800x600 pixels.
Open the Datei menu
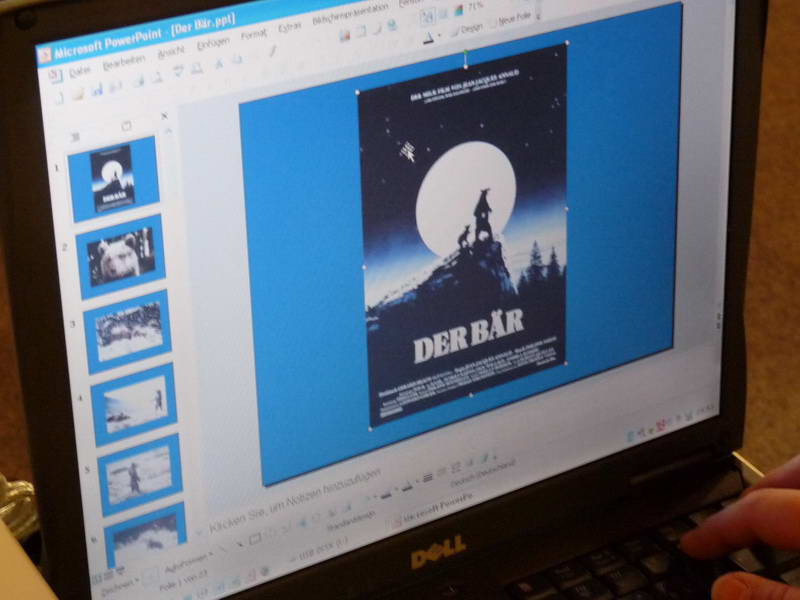[80, 71]
